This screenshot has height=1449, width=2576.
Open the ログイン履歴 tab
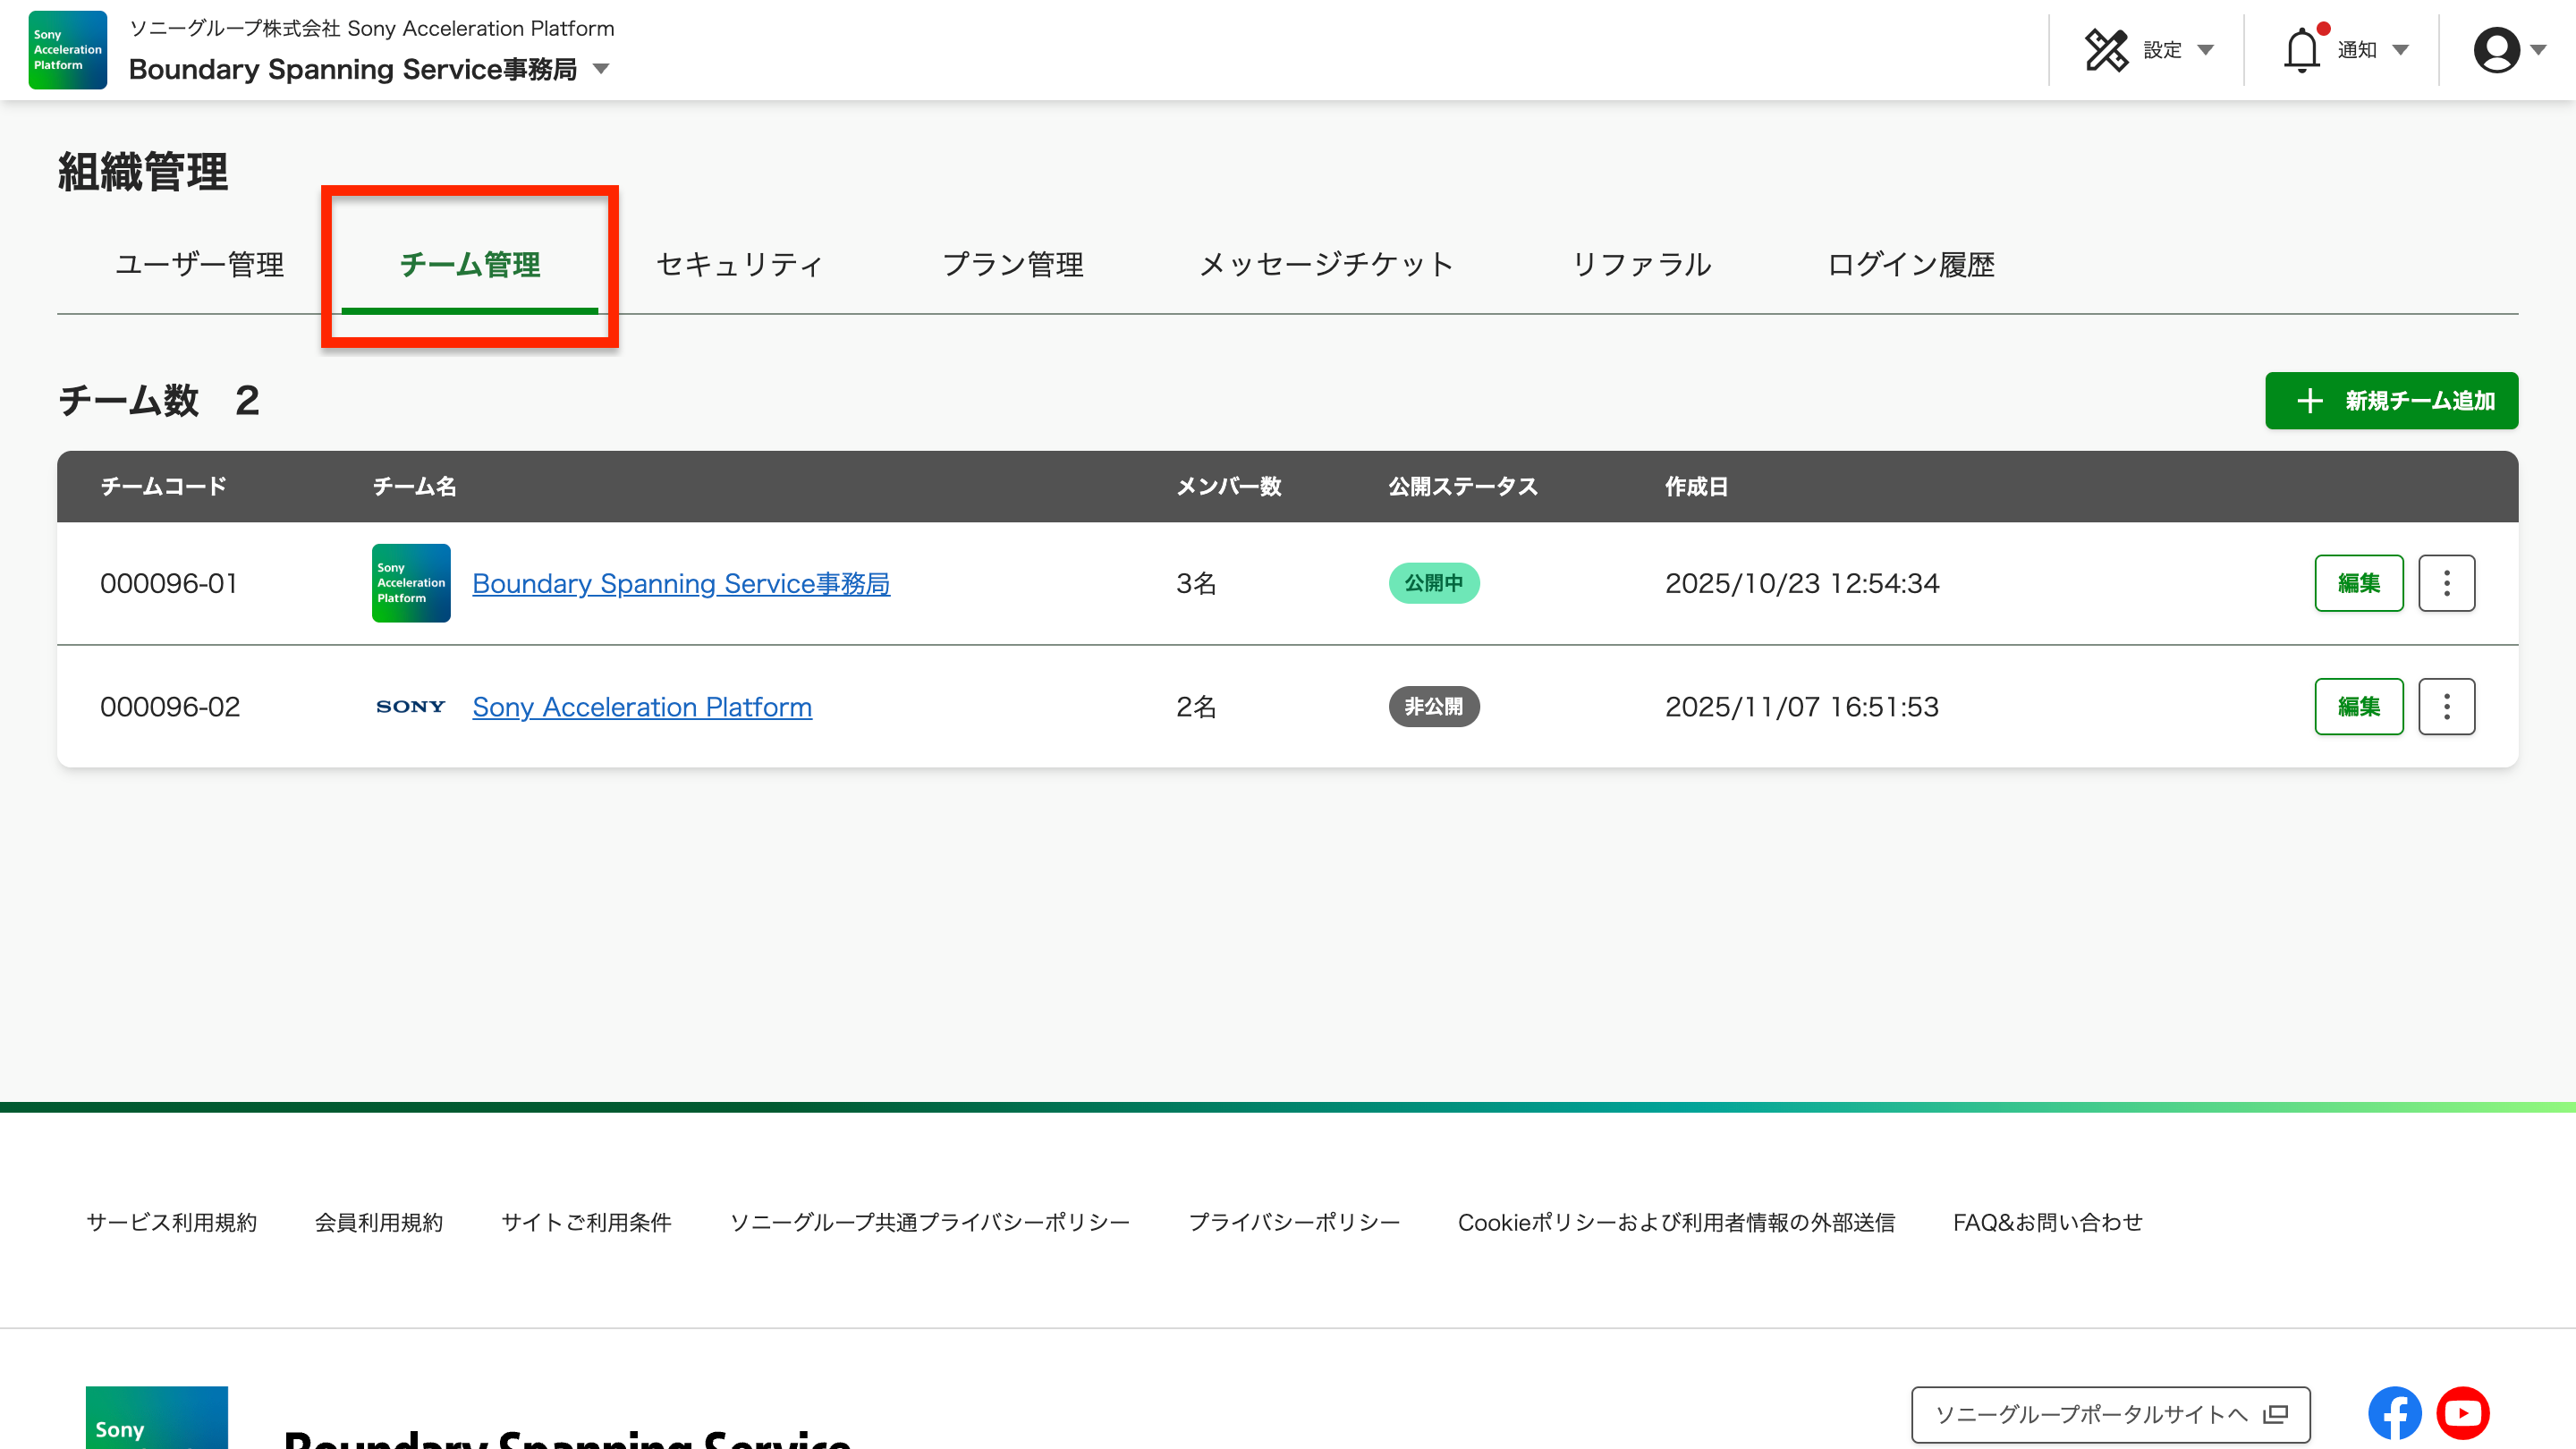[1910, 265]
